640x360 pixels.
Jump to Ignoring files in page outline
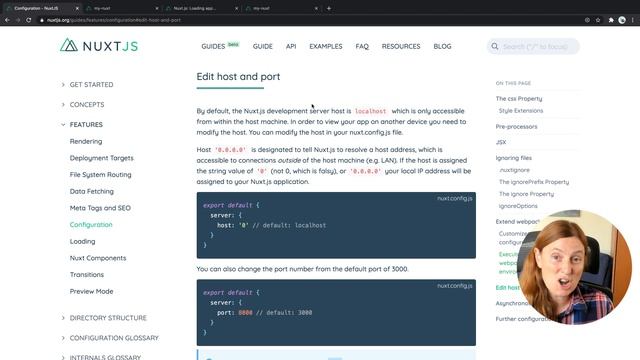(513, 158)
